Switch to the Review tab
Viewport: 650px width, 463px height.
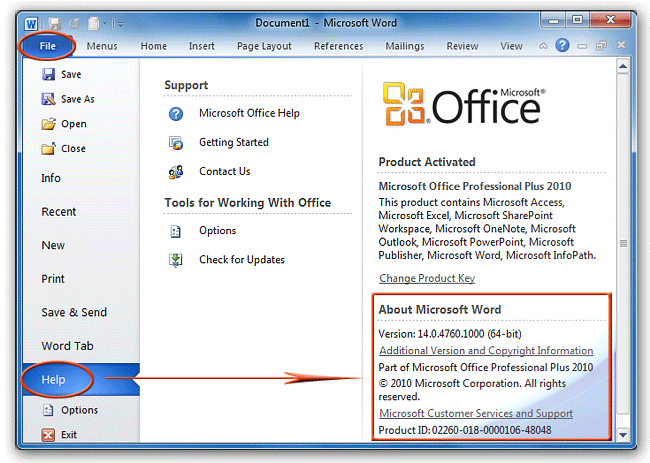(463, 46)
